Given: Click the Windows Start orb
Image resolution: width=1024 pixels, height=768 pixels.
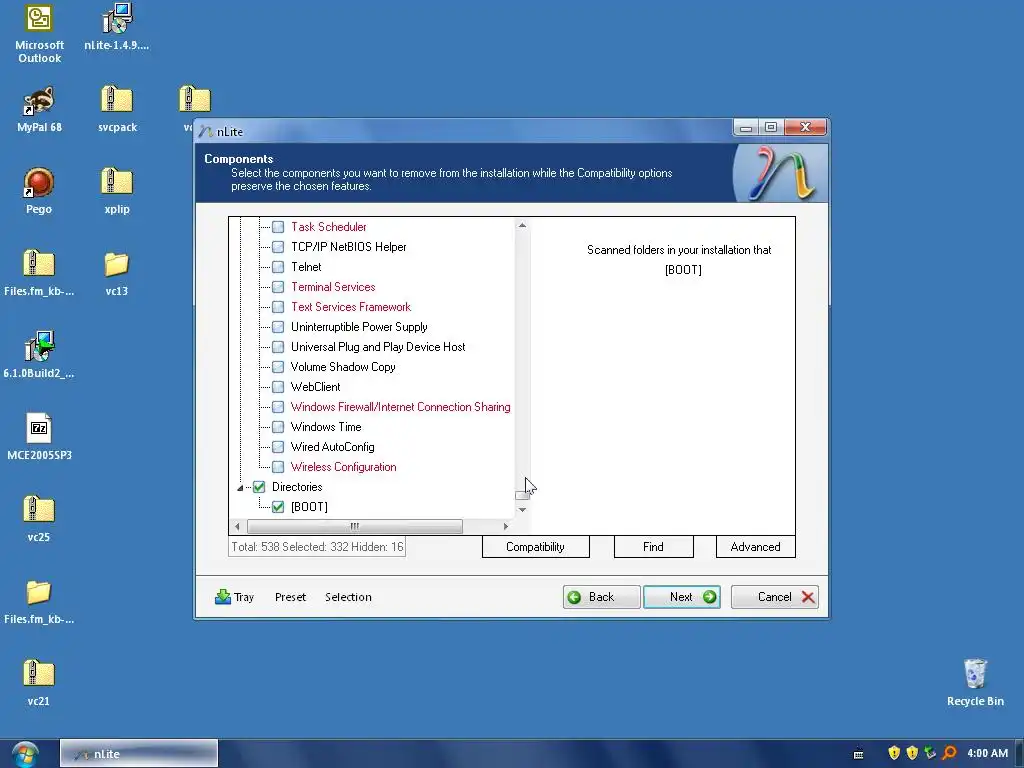Looking at the screenshot, I should click(25, 754).
